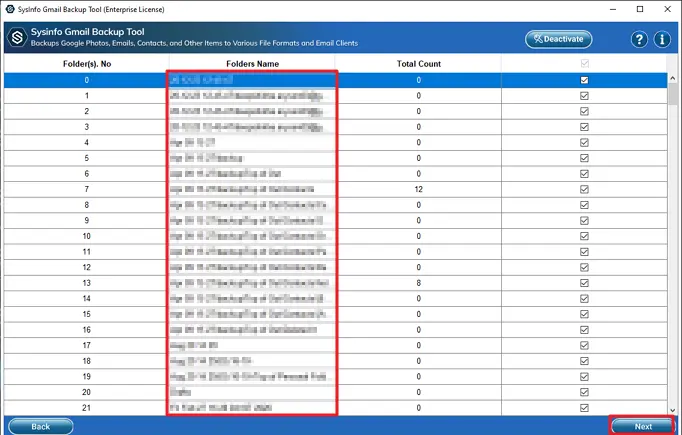Viewport: 682px width, 435px height.
Task: Select total count value 12 in row 7
Action: click(x=418, y=189)
